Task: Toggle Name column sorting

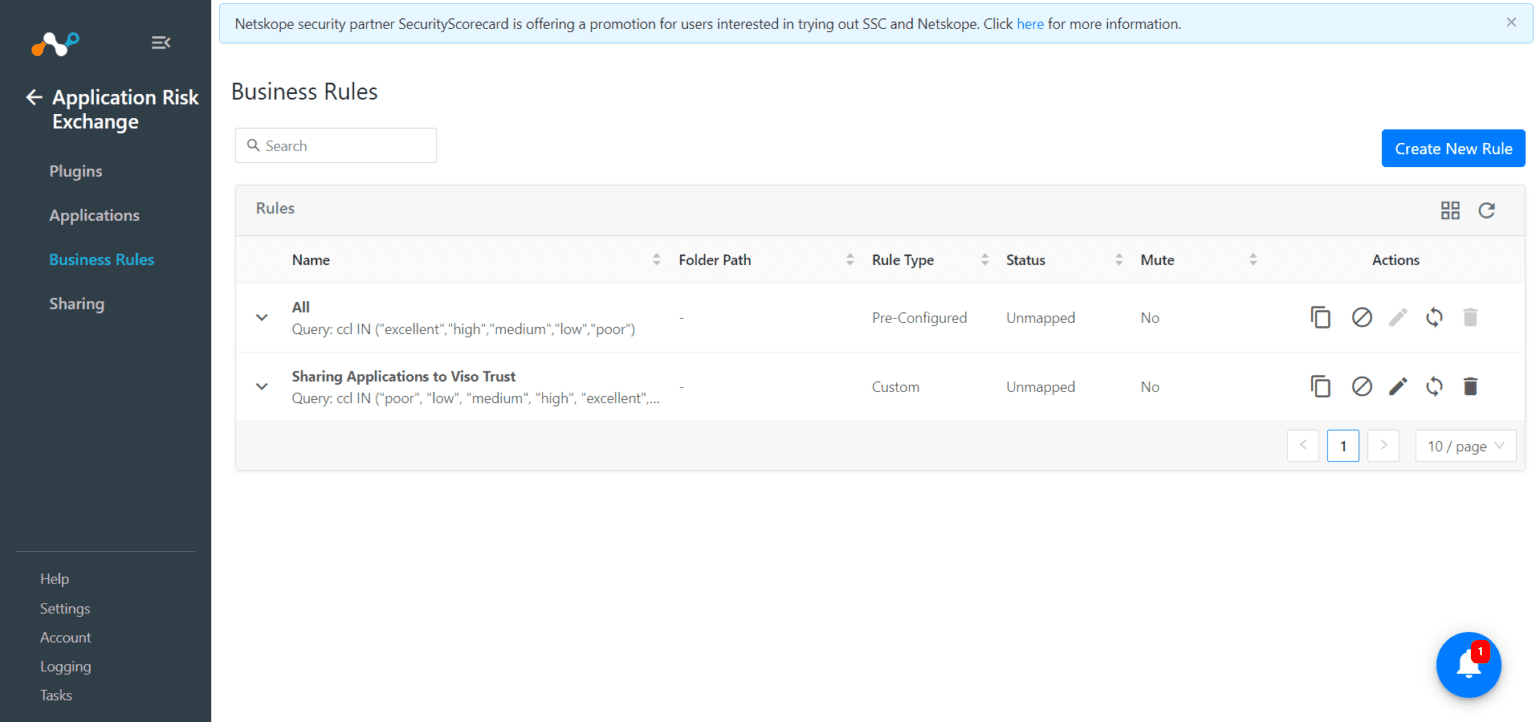Action: 656,259
